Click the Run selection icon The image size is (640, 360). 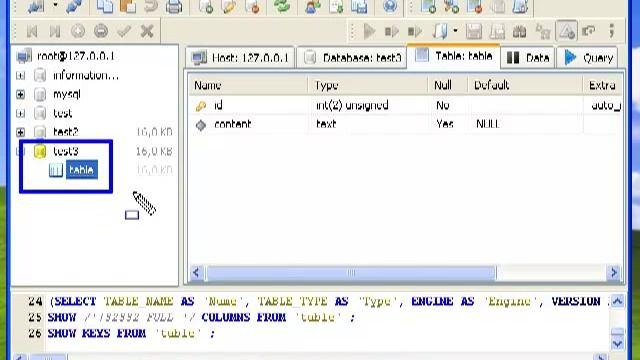(x=391, y=31)
